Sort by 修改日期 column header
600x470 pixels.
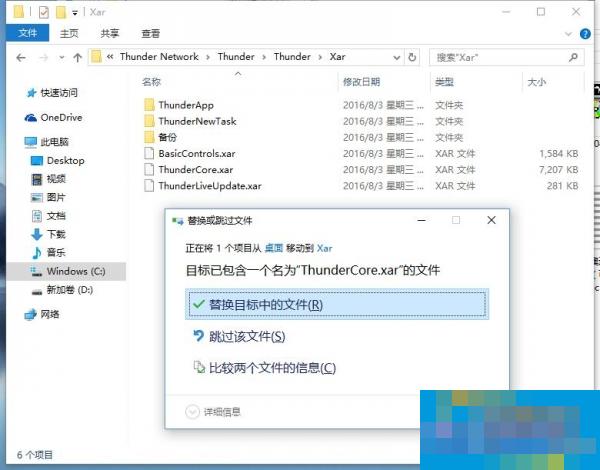pos(361,82)
